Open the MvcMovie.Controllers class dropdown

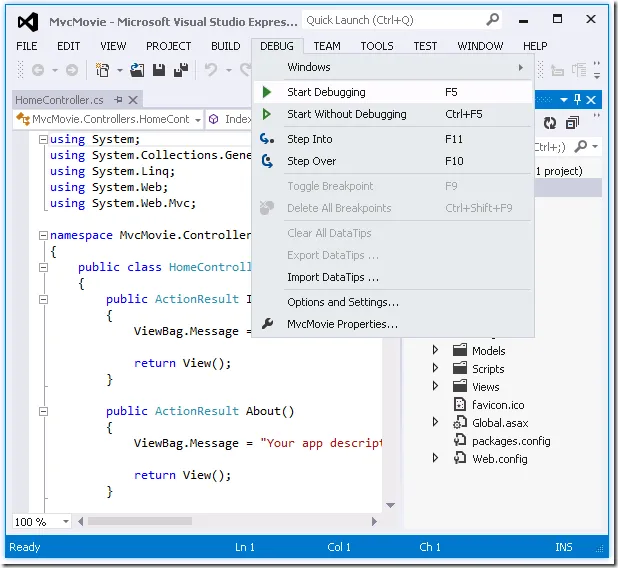click(x=198, y=119)
